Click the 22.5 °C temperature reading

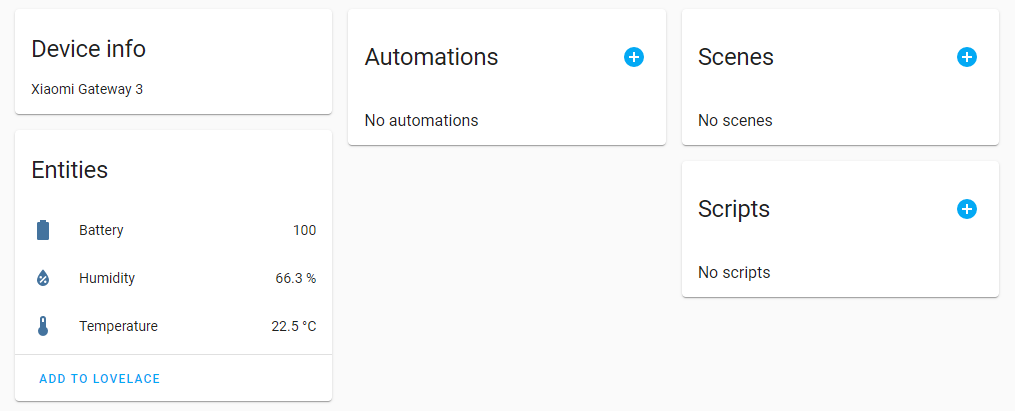coord(293,326)
